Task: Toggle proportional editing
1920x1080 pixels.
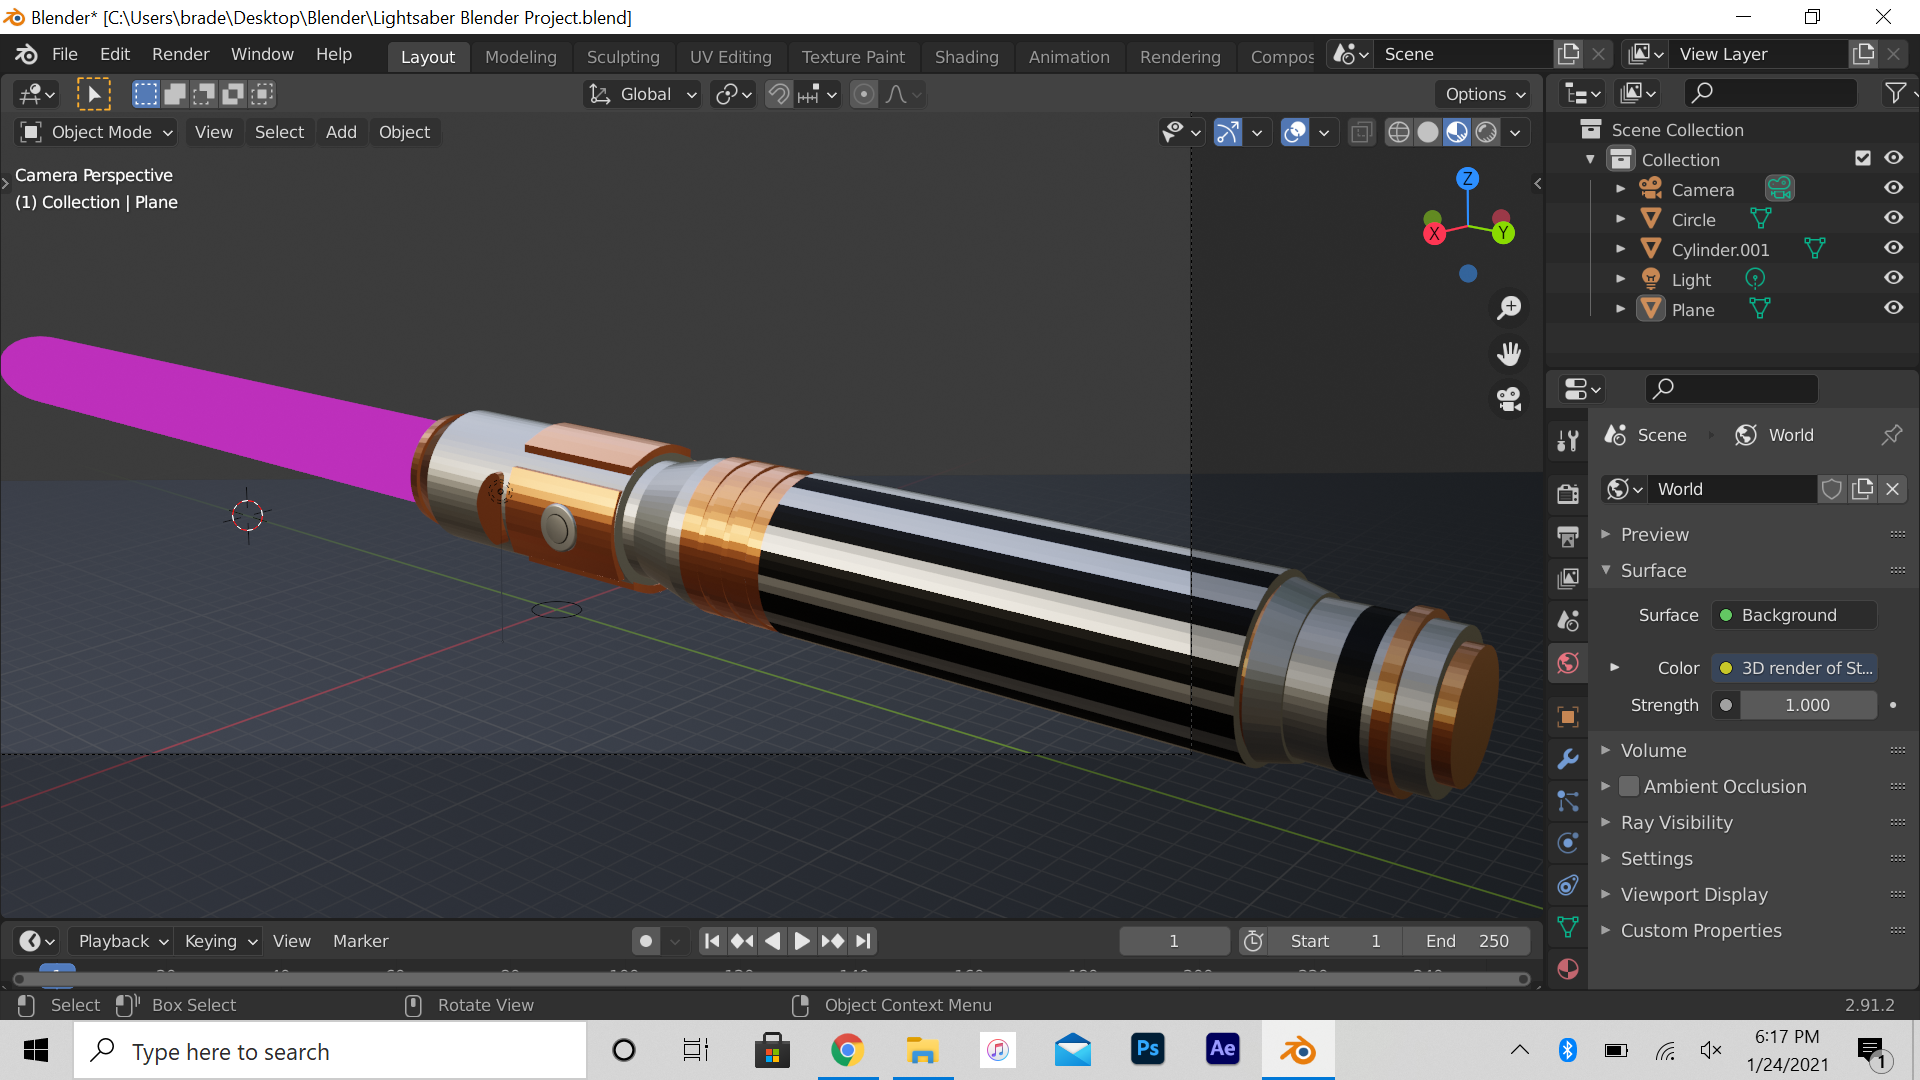Action: [864, 94]
